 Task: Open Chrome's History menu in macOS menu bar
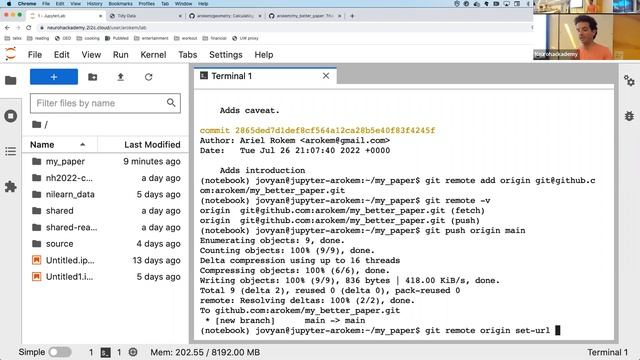[94, 4]
